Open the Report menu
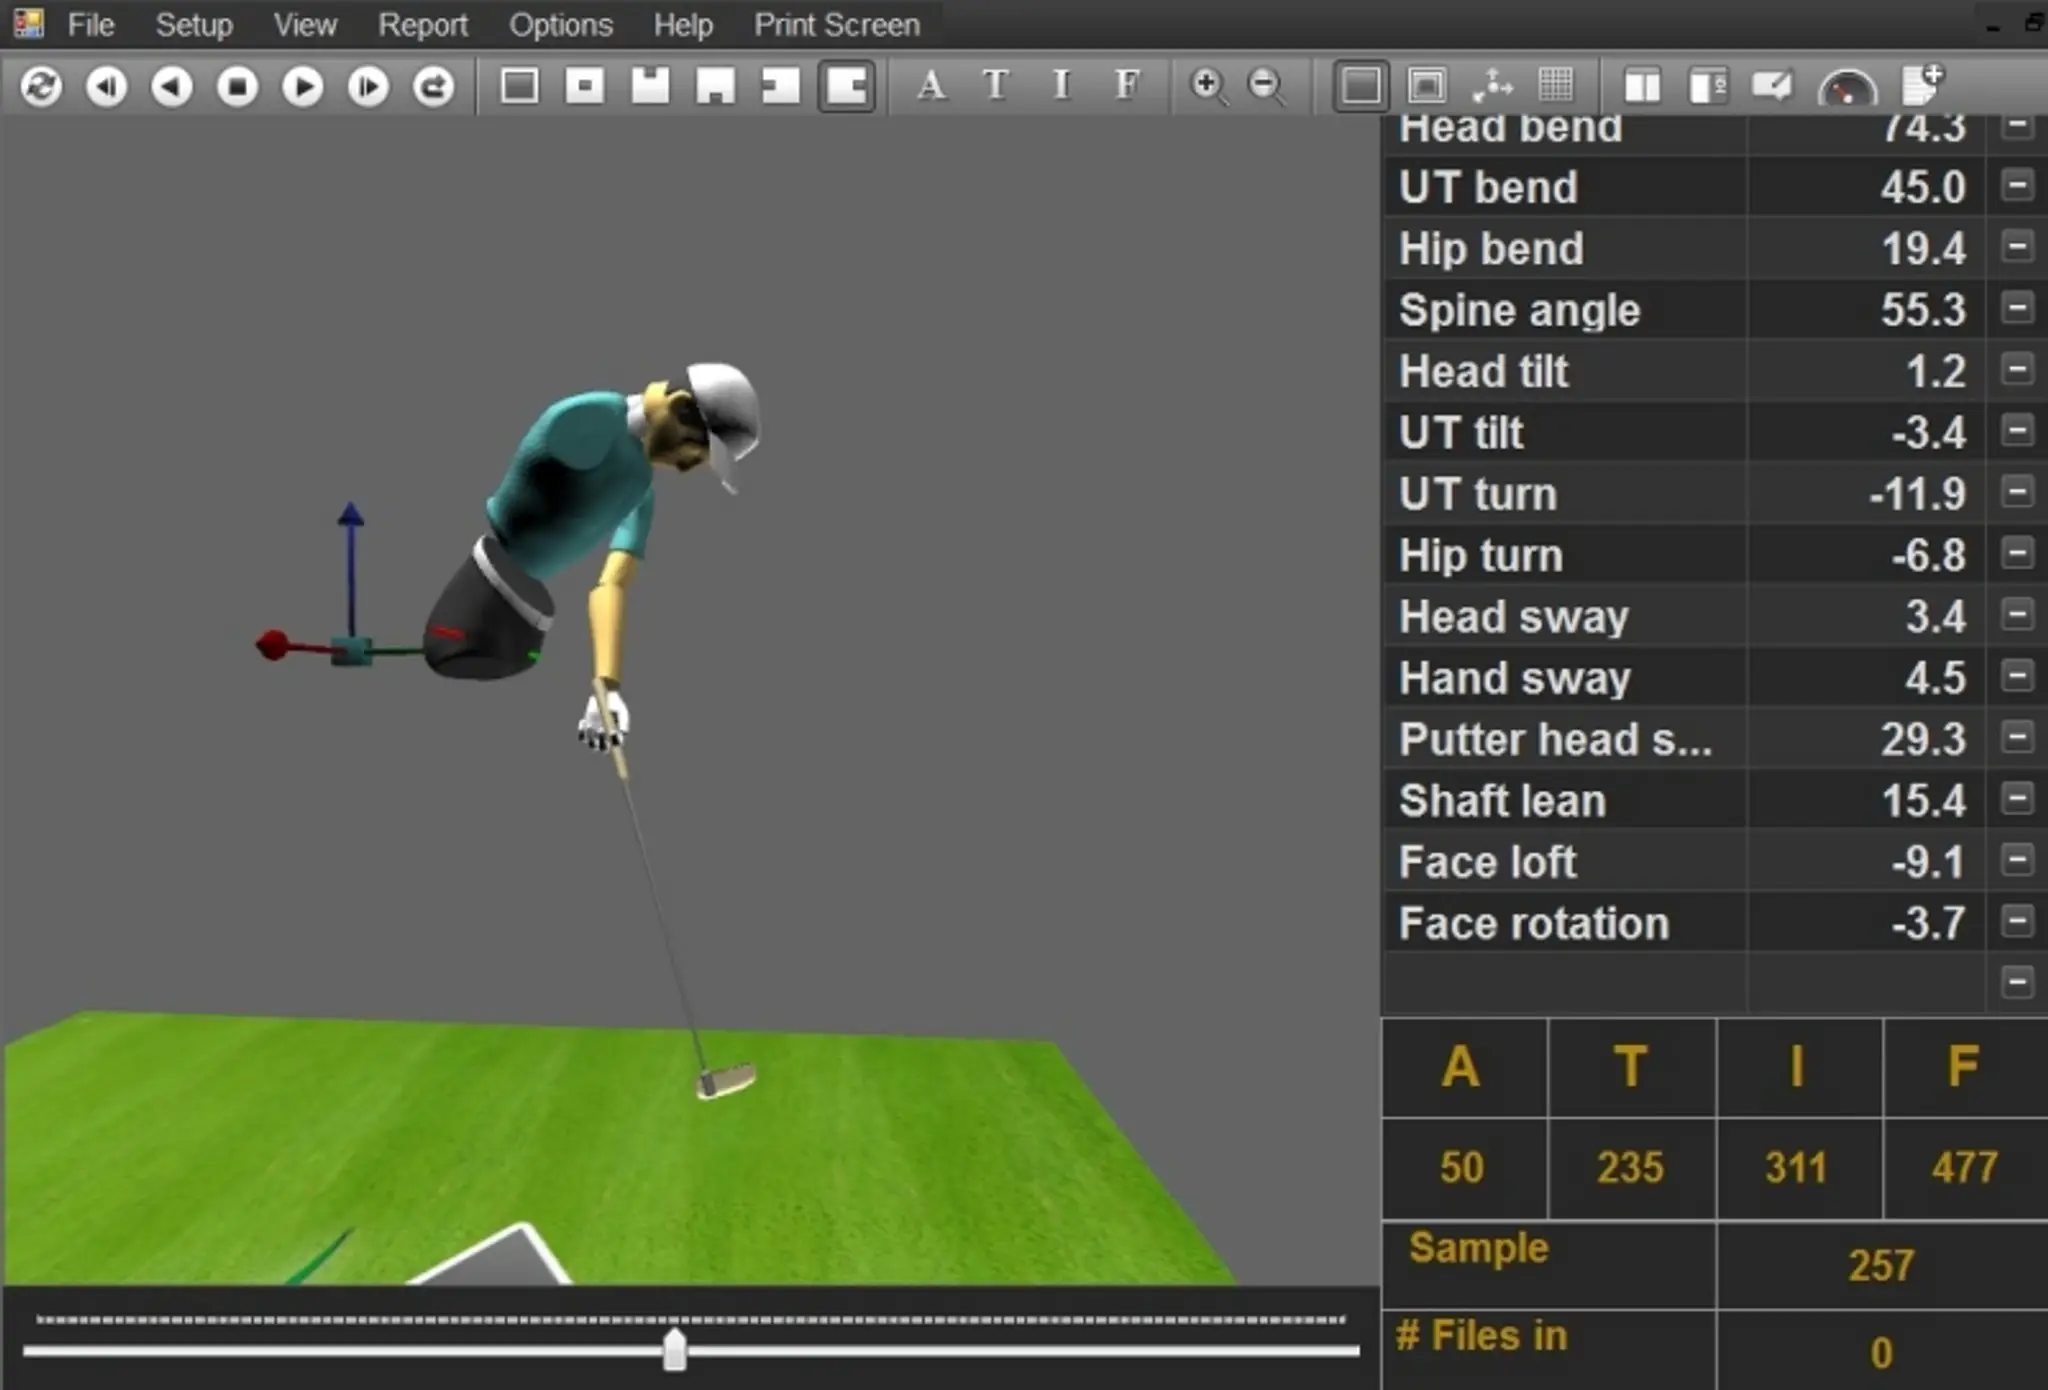This screenshot has height=1390, width=2048. point(423,24)
